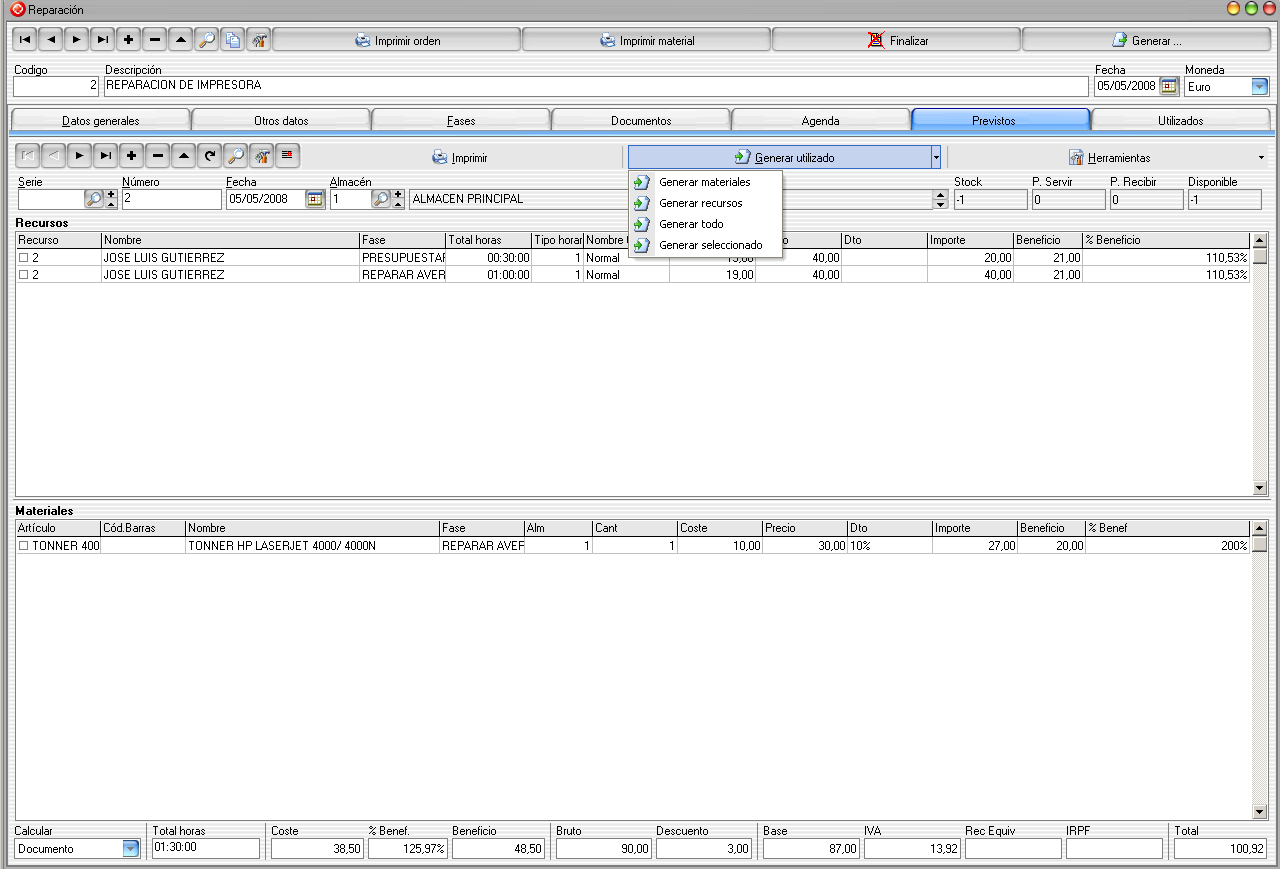Open the top toolbar magnifier search
Viewport: 1280px width, 869px height.
pos(206,40)
